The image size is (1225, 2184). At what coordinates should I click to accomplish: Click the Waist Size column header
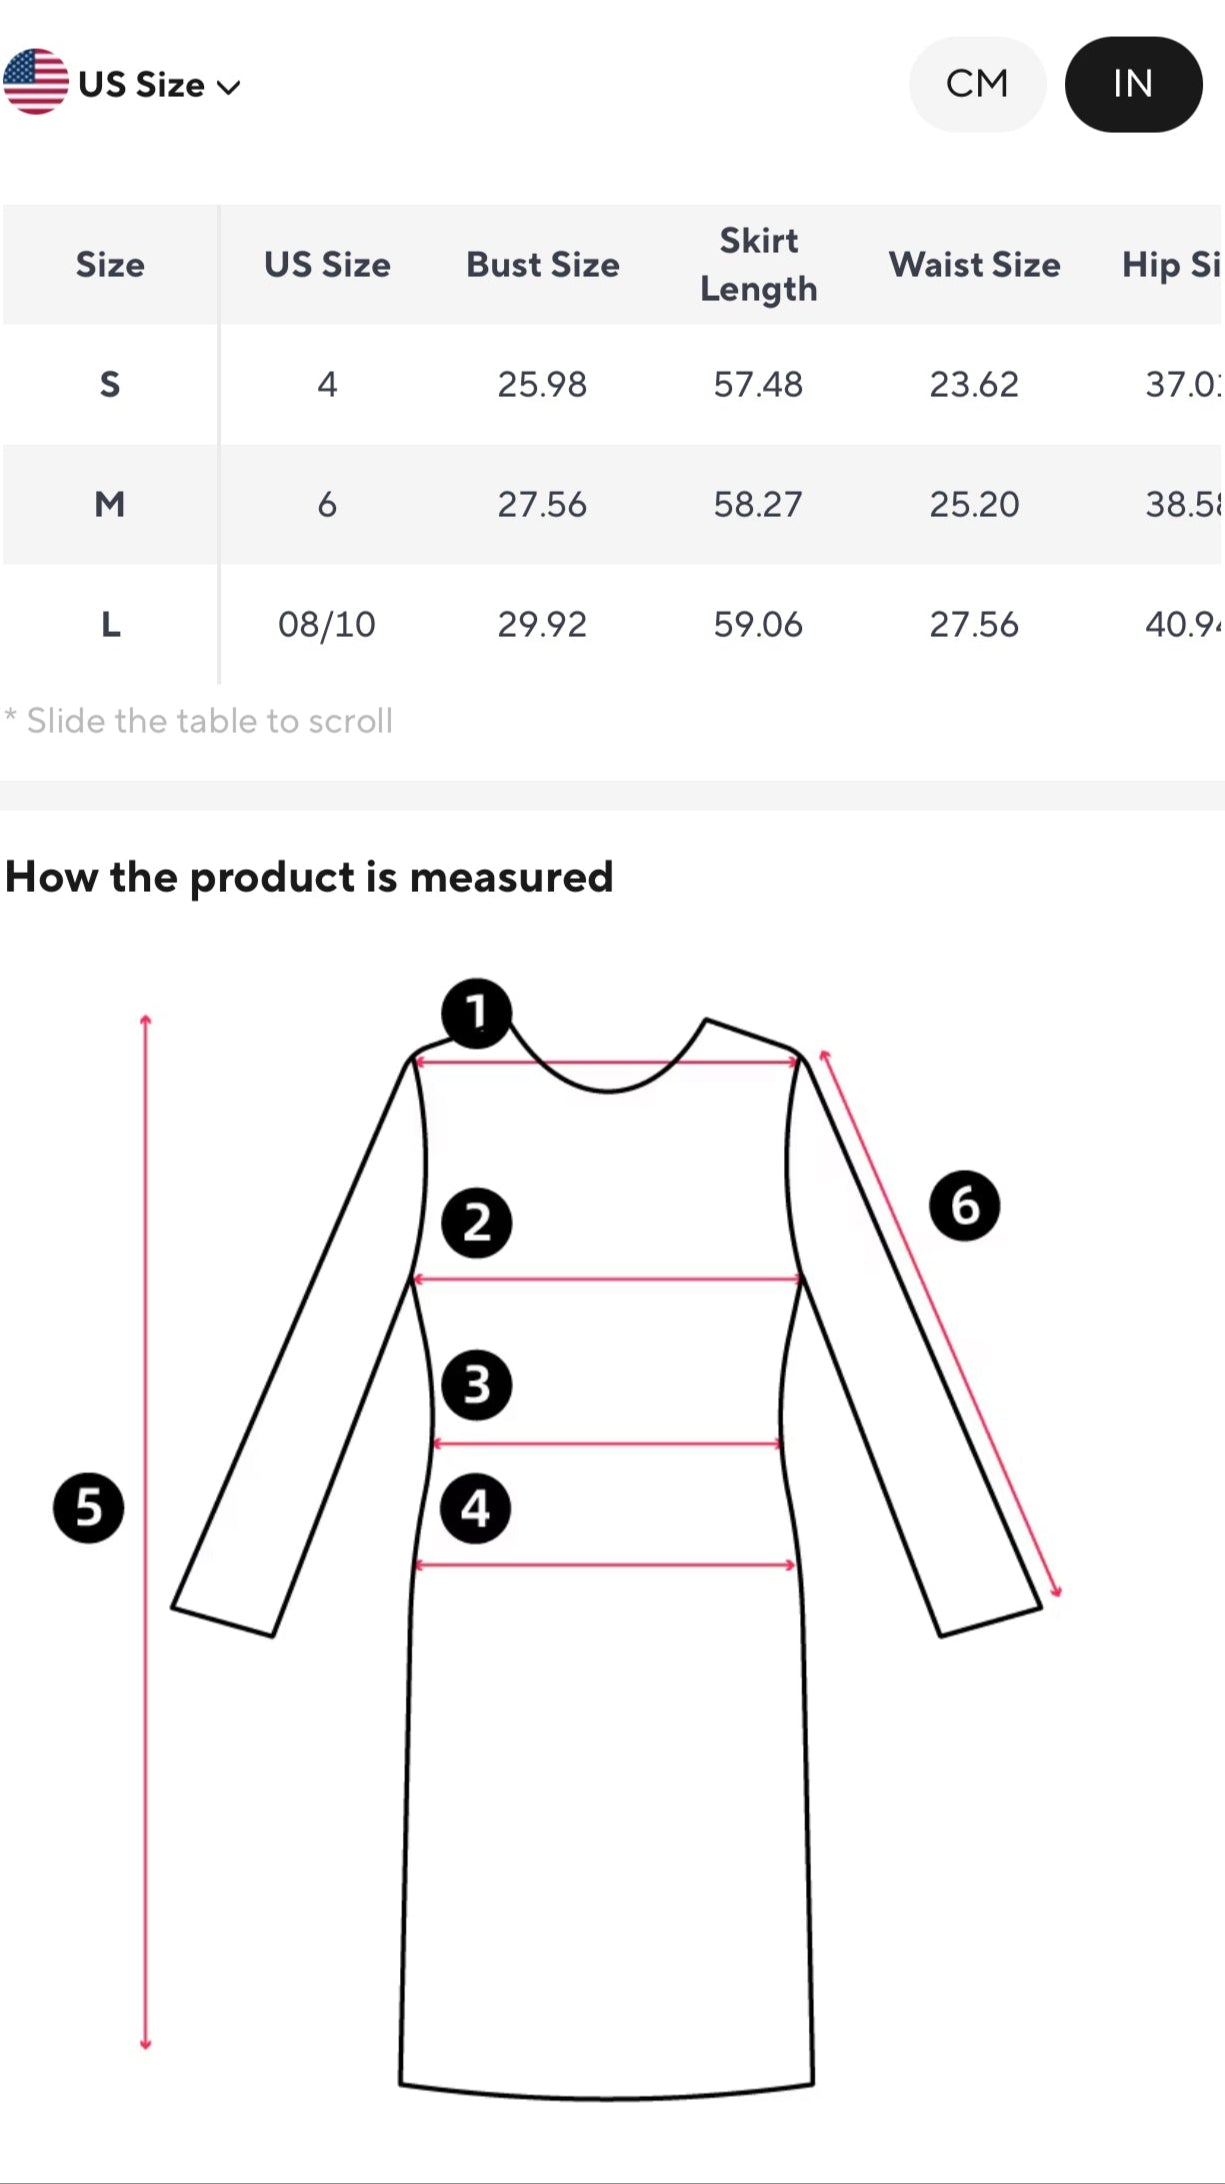coord(974,265)
